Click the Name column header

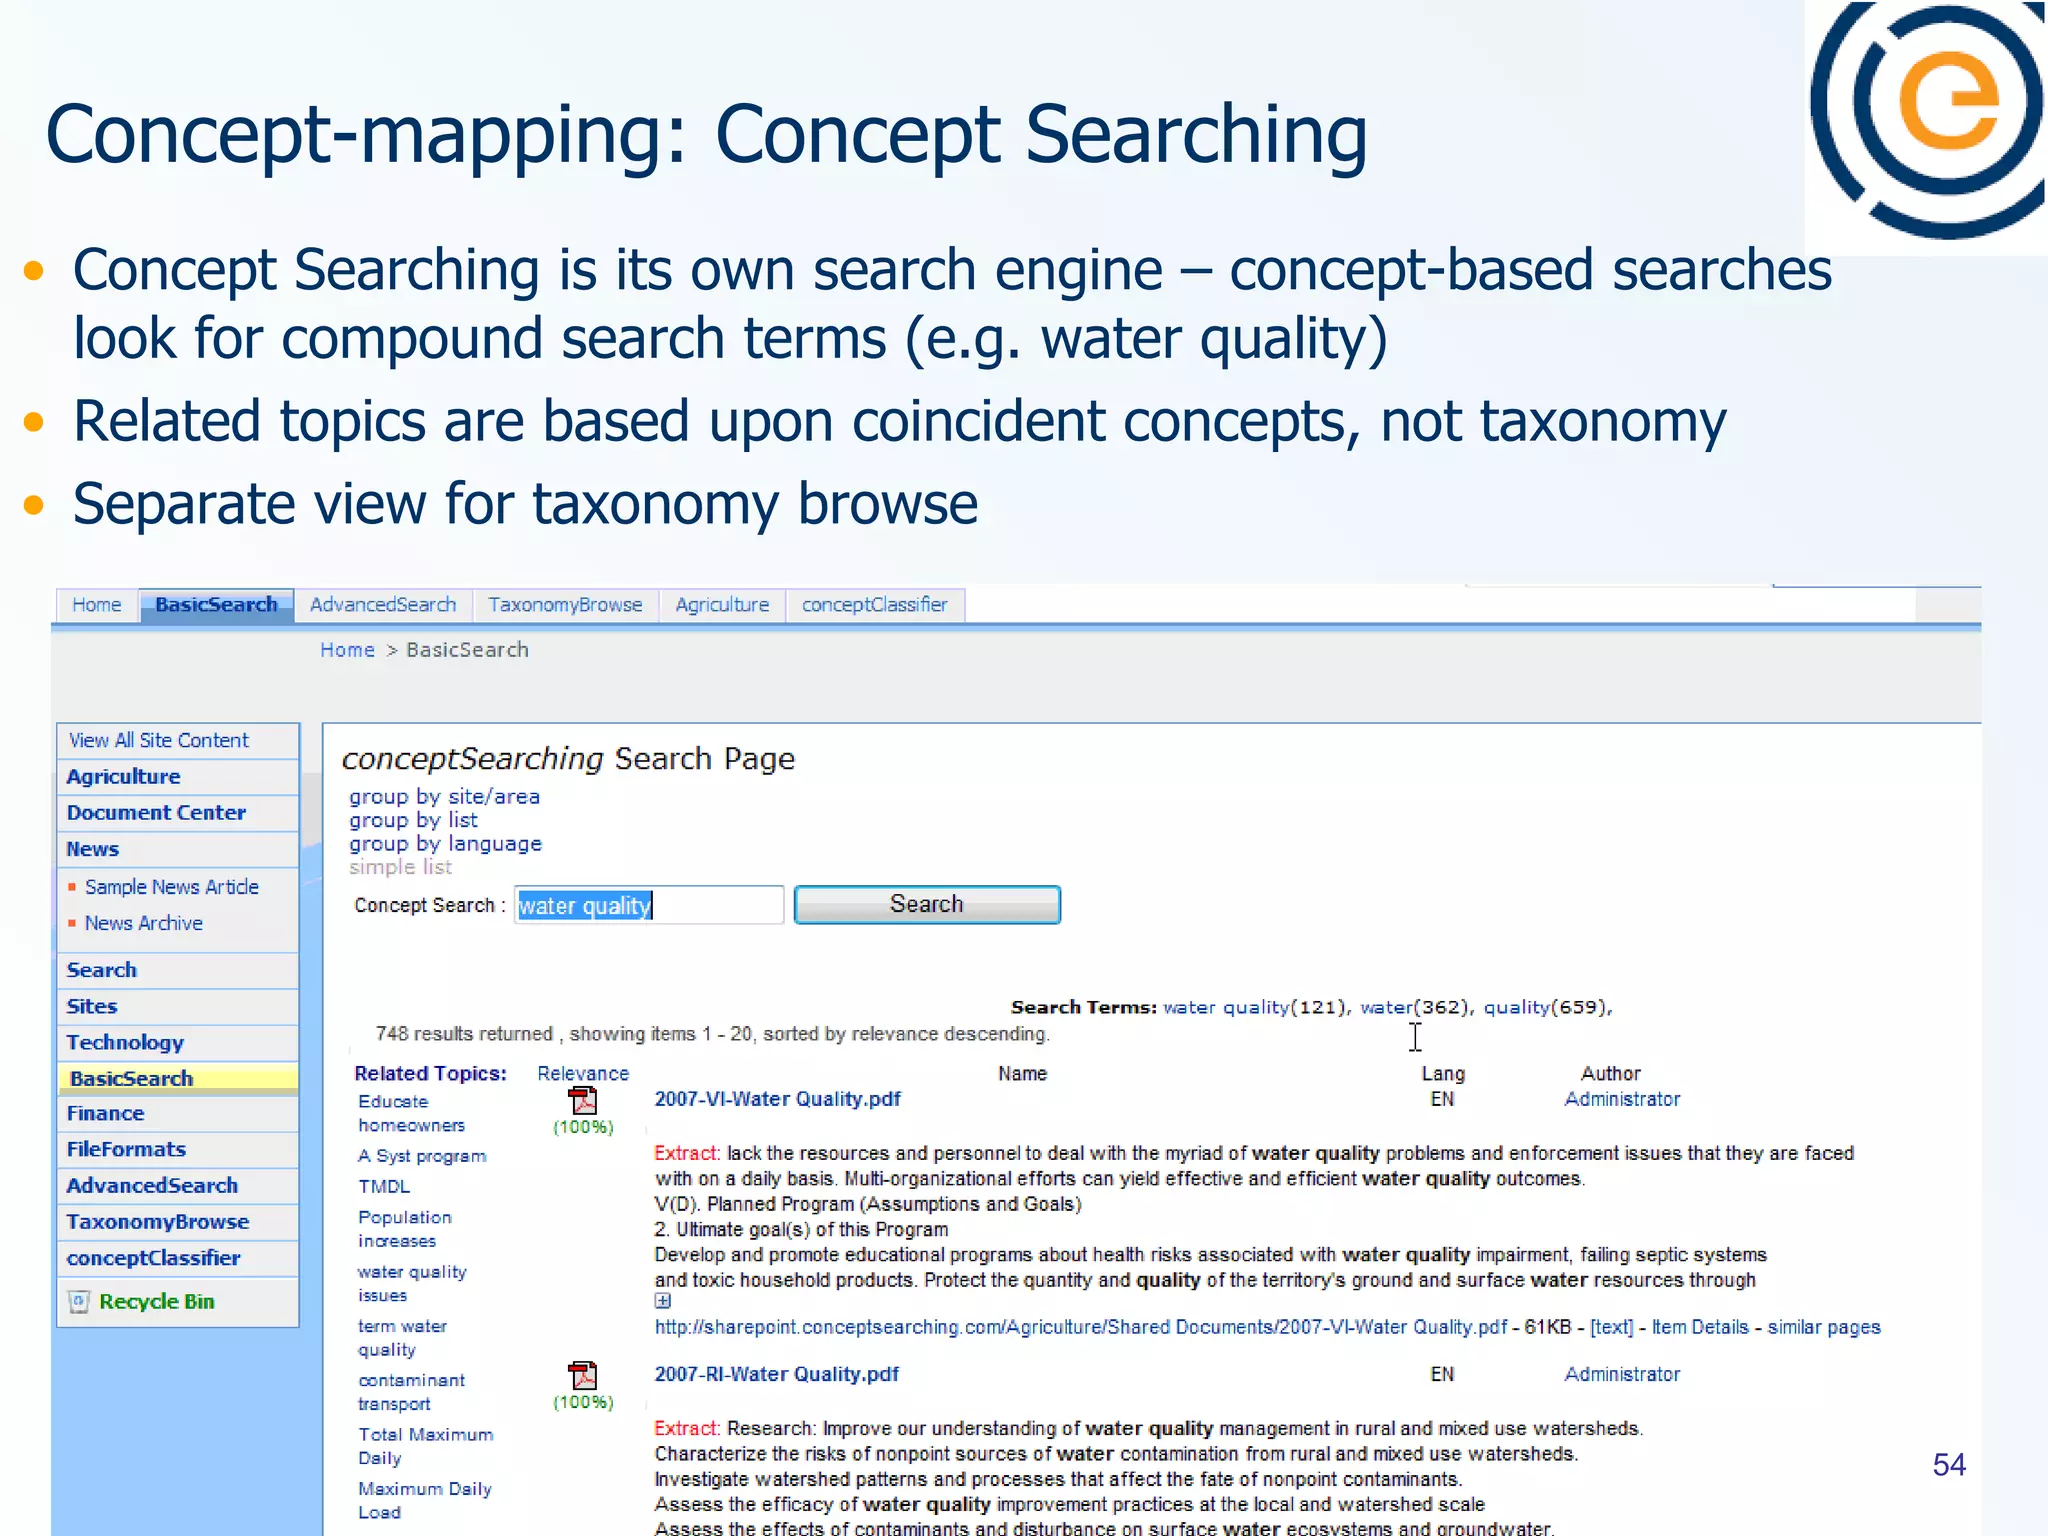point(1022,1074)
